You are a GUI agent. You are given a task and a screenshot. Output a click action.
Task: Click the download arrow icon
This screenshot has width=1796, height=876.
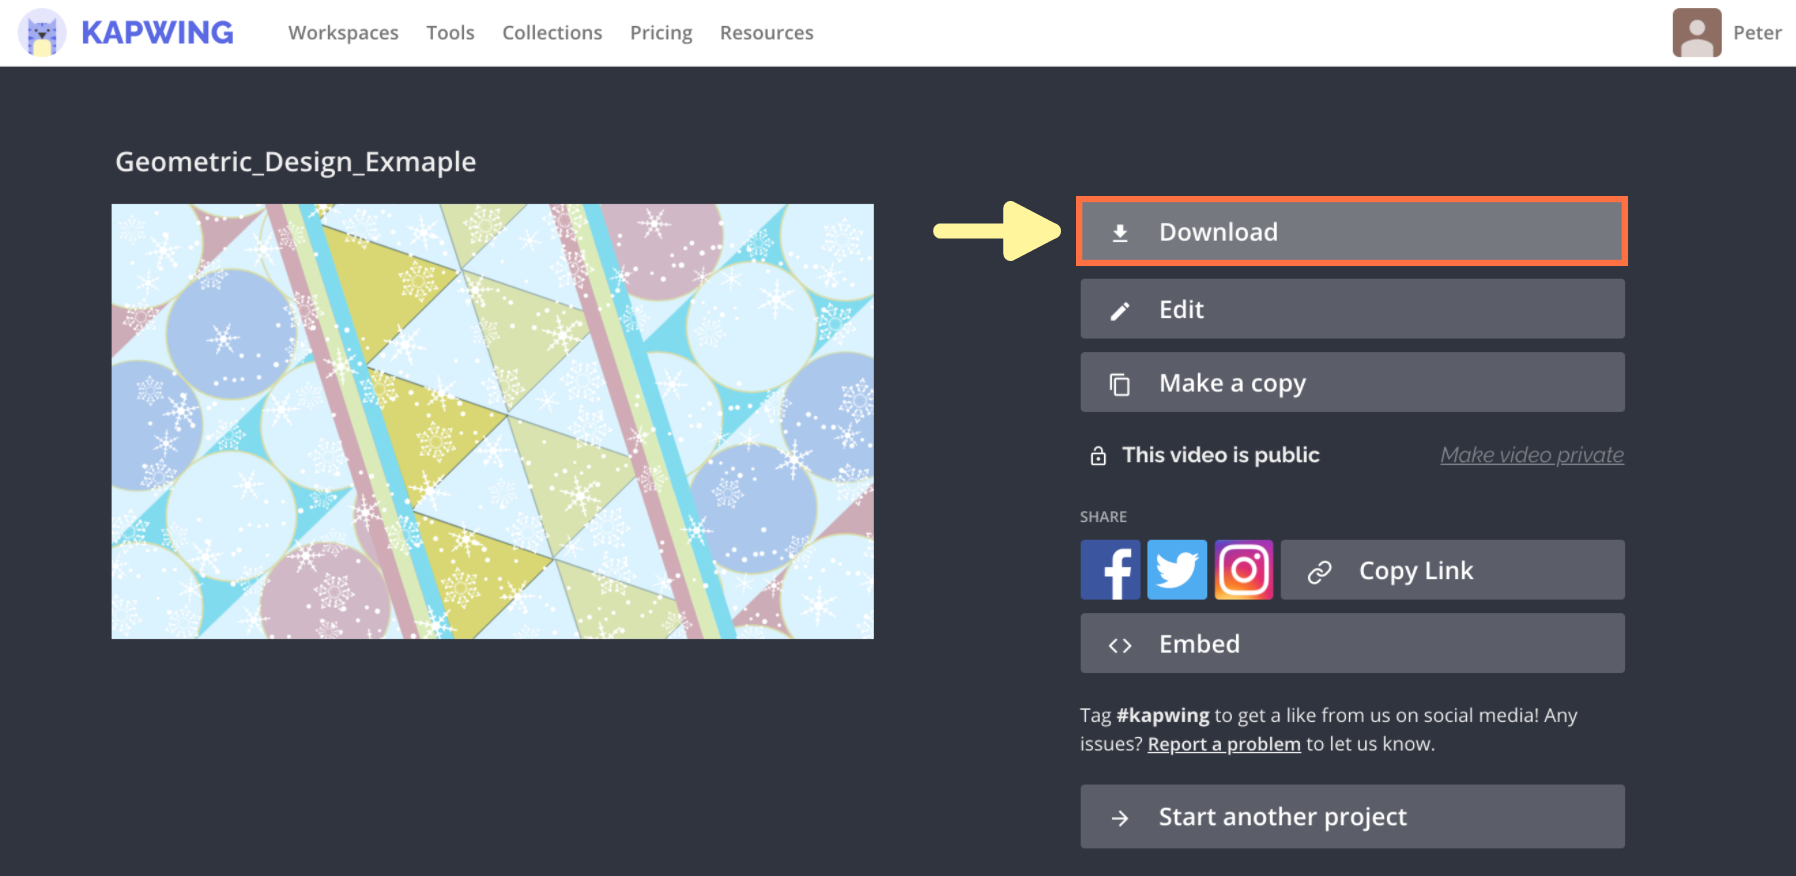click(x=1120, y=233)
